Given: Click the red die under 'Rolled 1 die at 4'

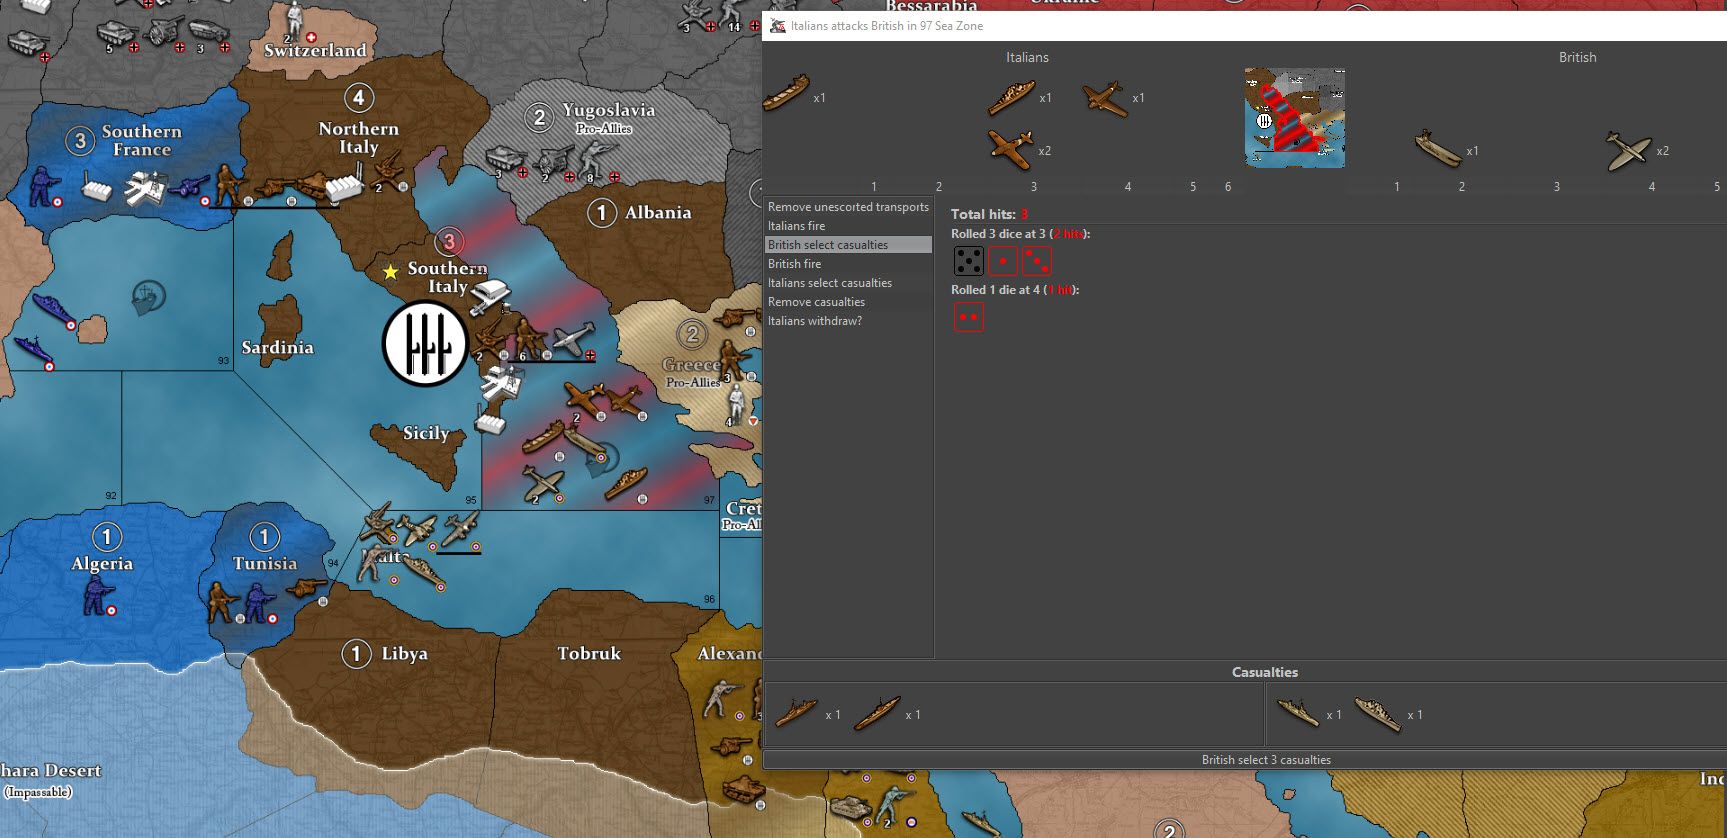Looking at the screenshot, I should pos(968,318).
